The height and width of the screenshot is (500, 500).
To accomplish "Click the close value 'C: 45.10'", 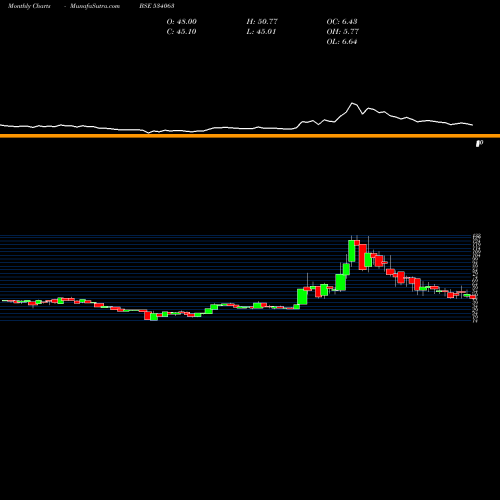I will click(181, 32).
